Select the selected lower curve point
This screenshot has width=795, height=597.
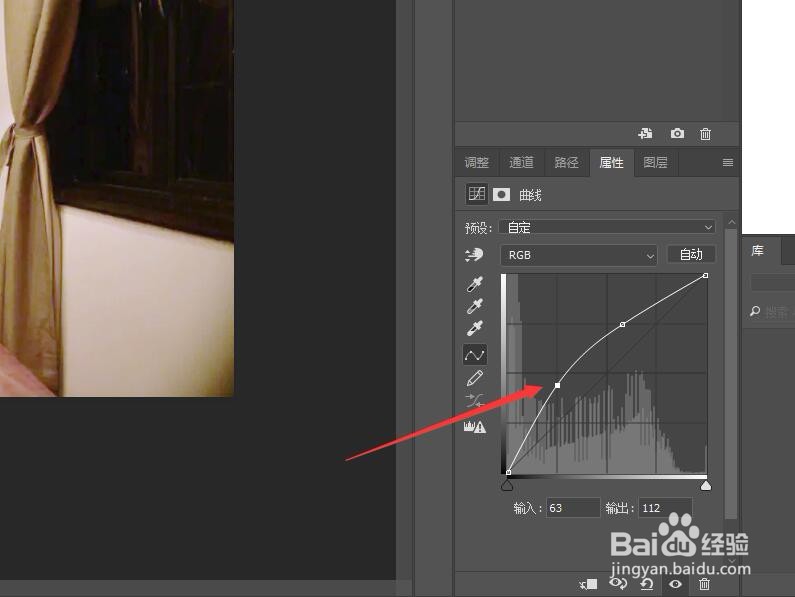point(558,385)
